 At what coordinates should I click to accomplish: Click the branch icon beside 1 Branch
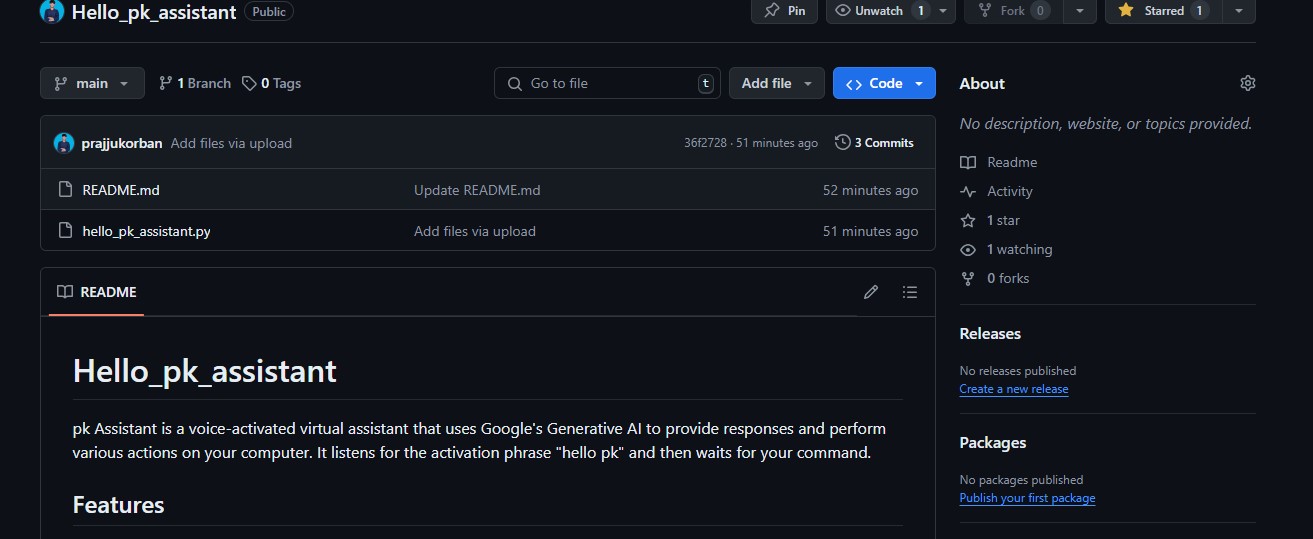click(166, 83)
